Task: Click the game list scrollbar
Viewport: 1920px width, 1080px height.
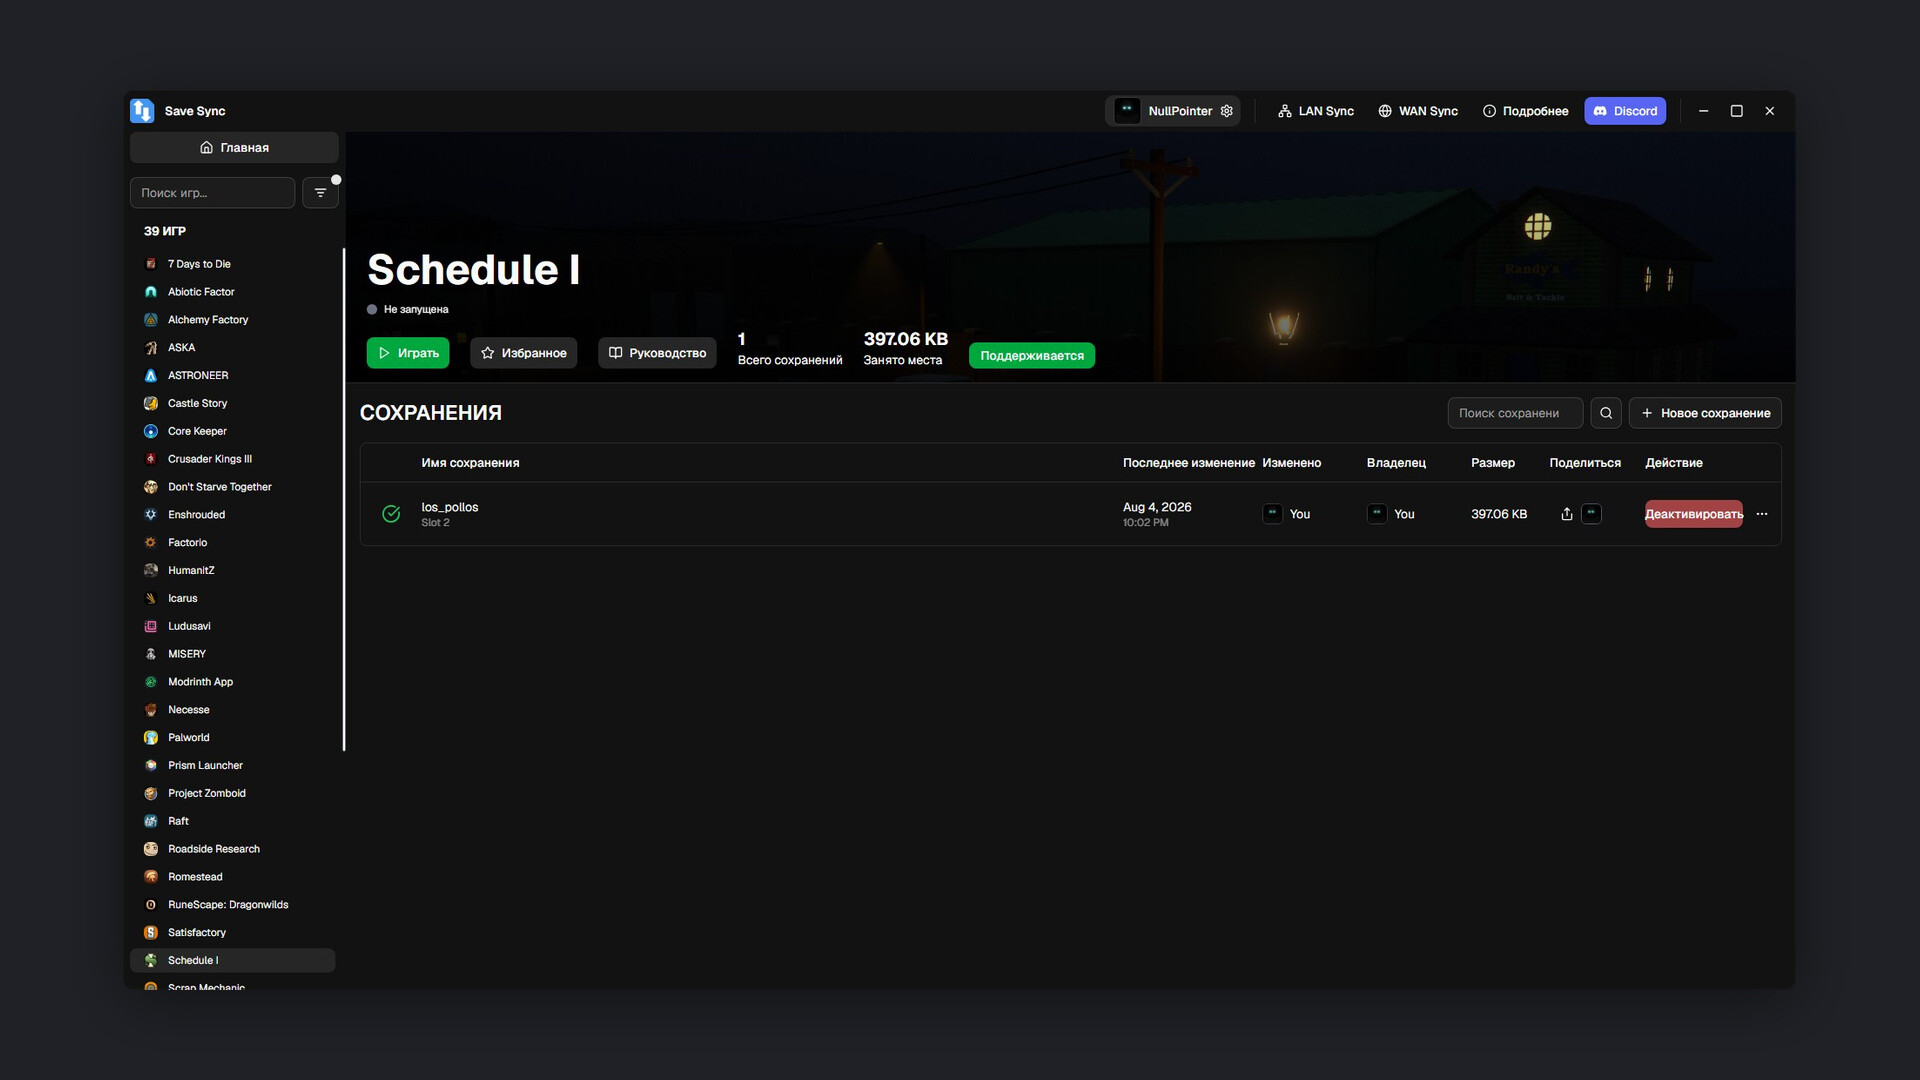Action: click(x=344, y=500)
